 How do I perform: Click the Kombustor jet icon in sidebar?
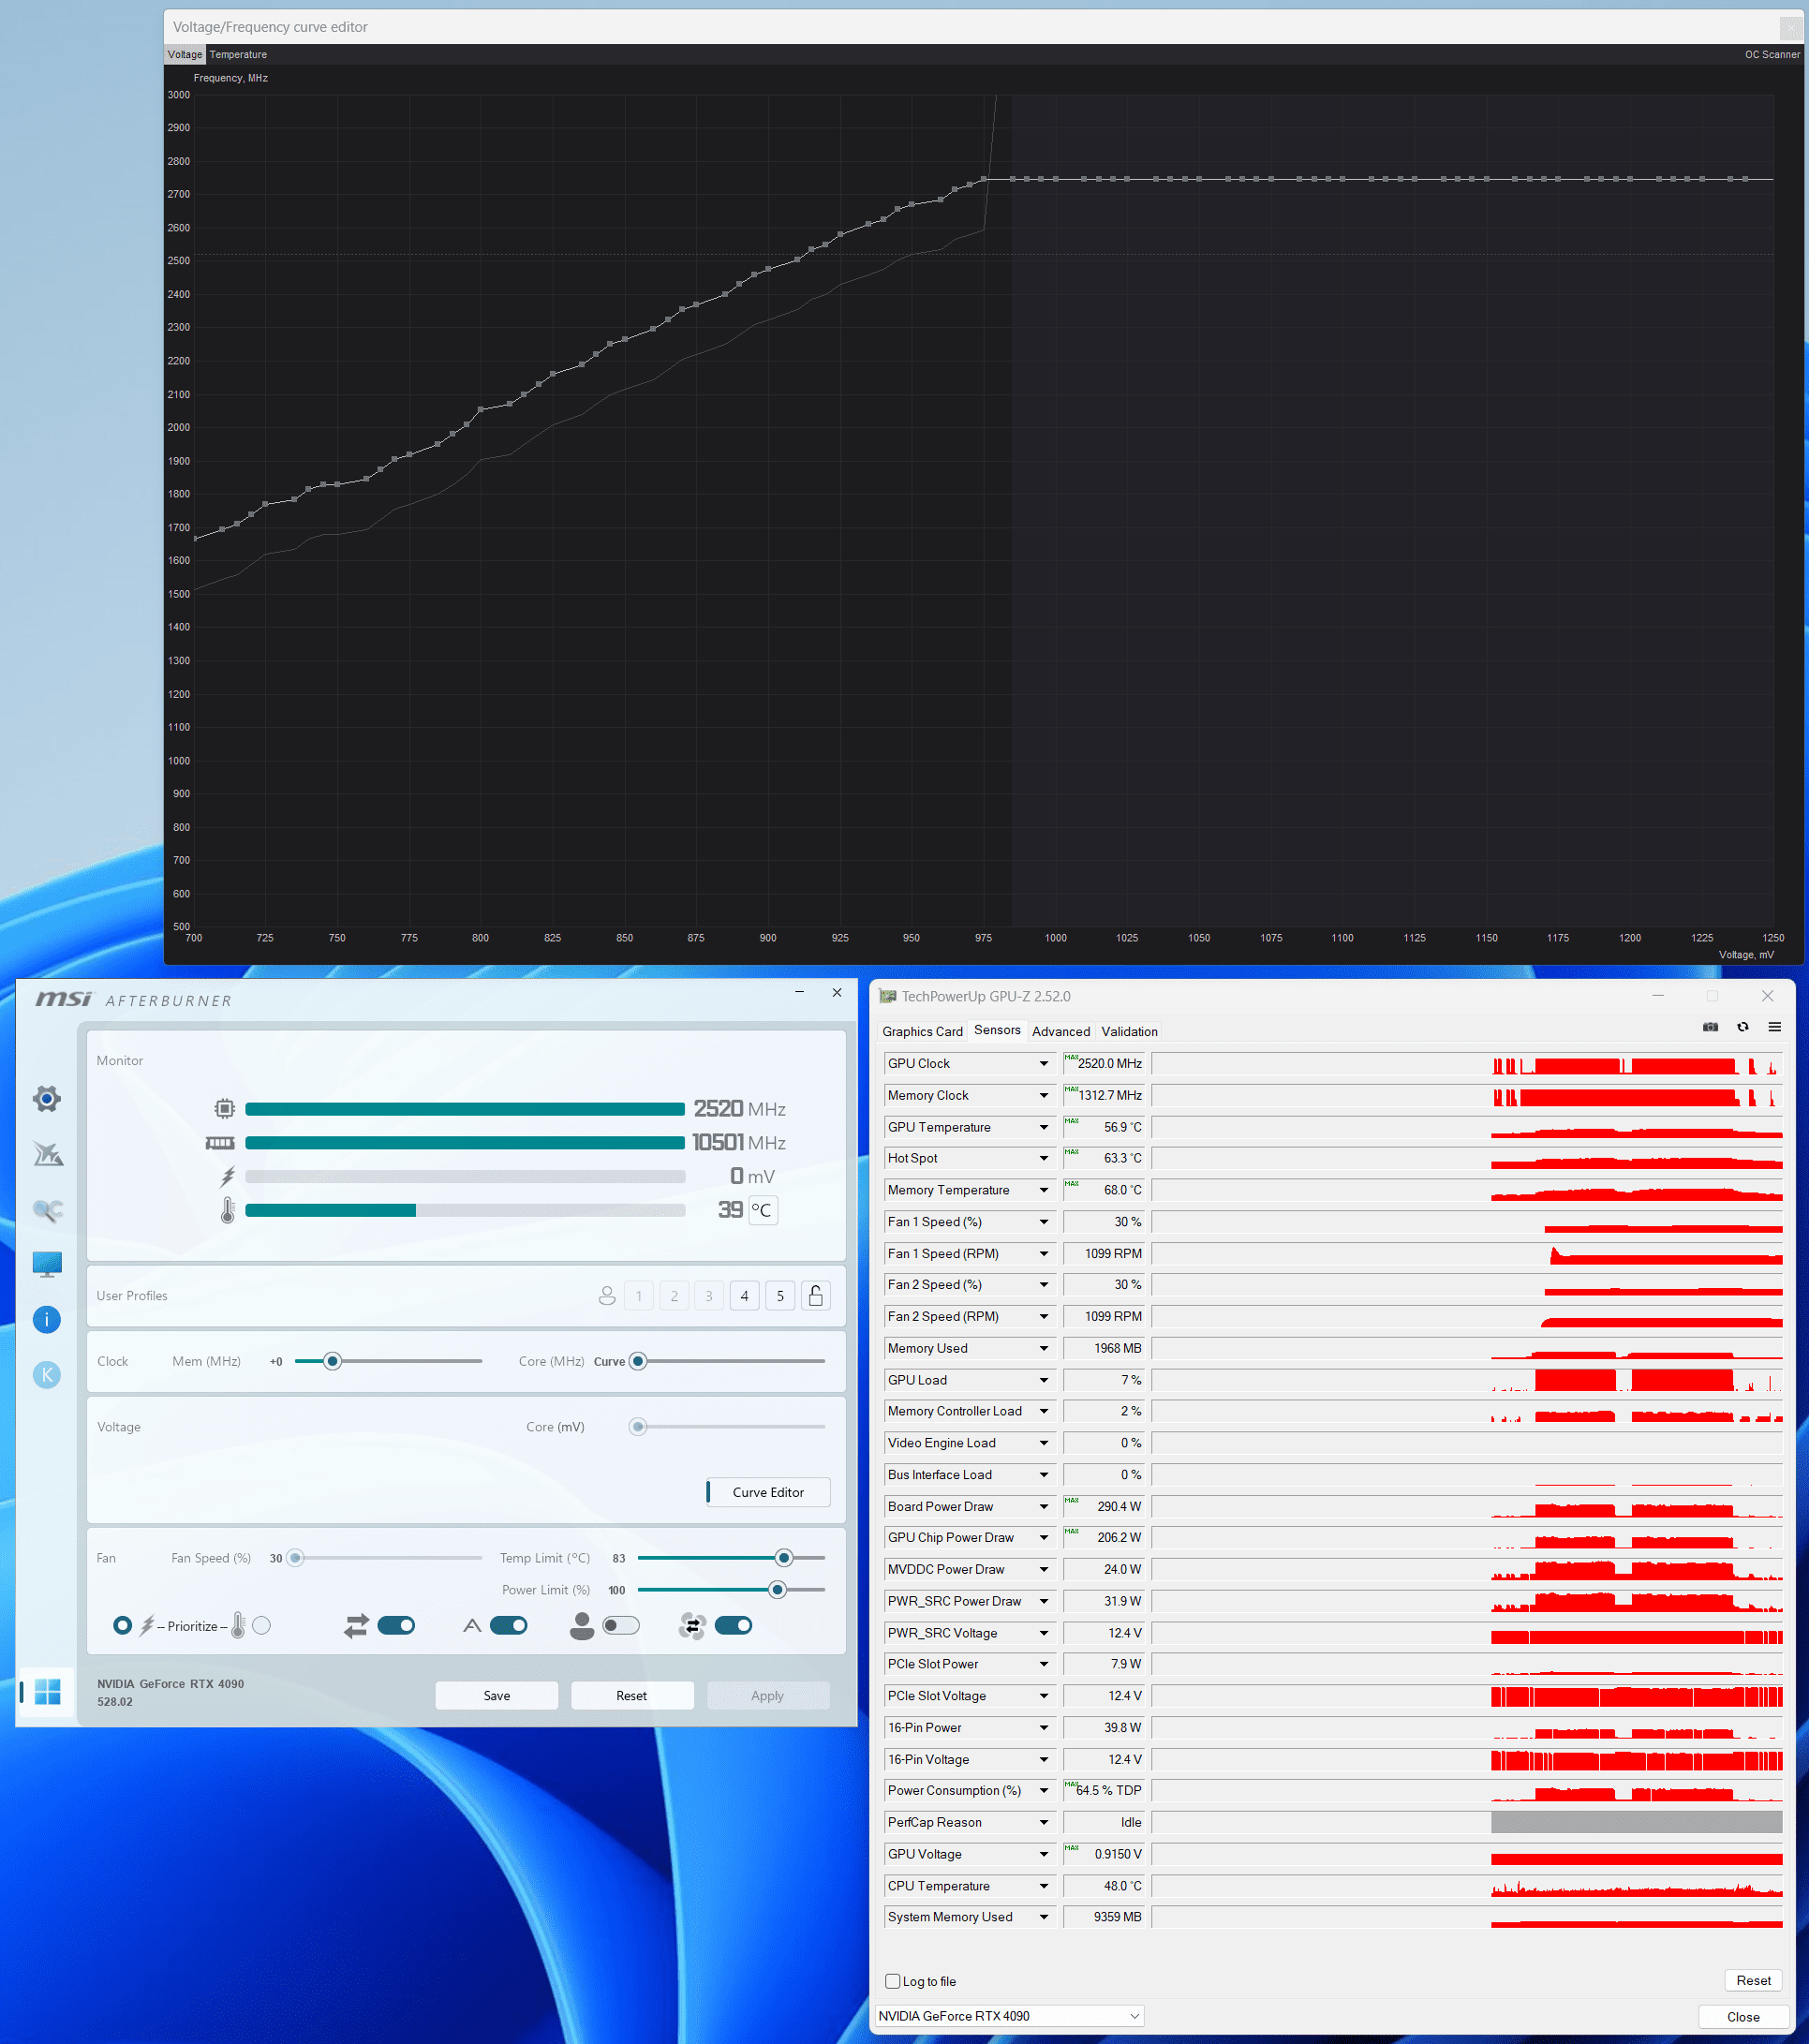coord(47,1154)
